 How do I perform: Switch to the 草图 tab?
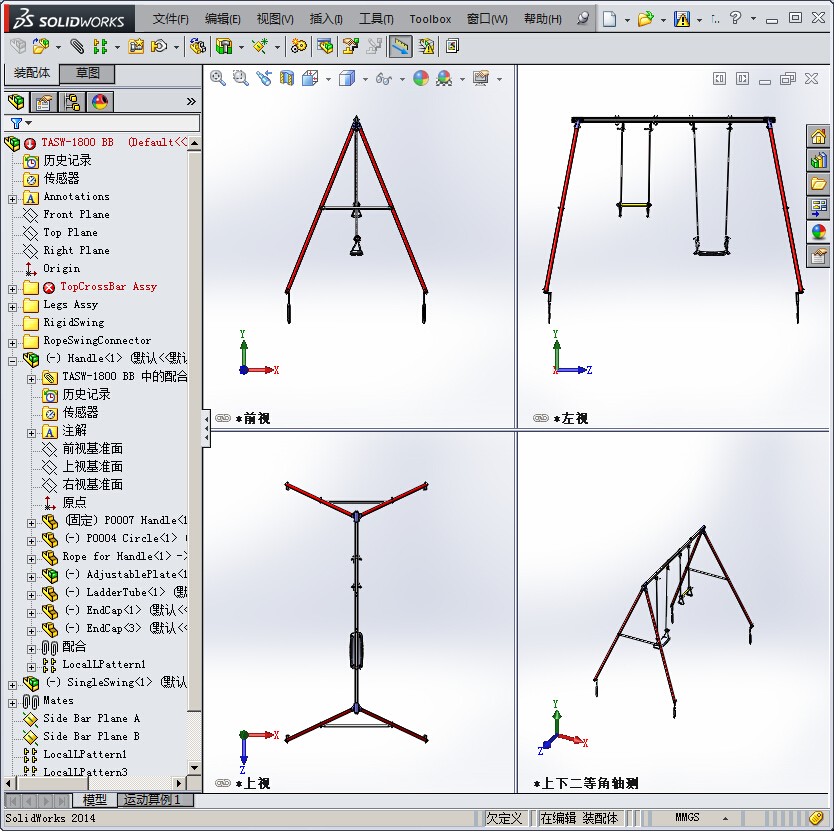tap(87, 73)
